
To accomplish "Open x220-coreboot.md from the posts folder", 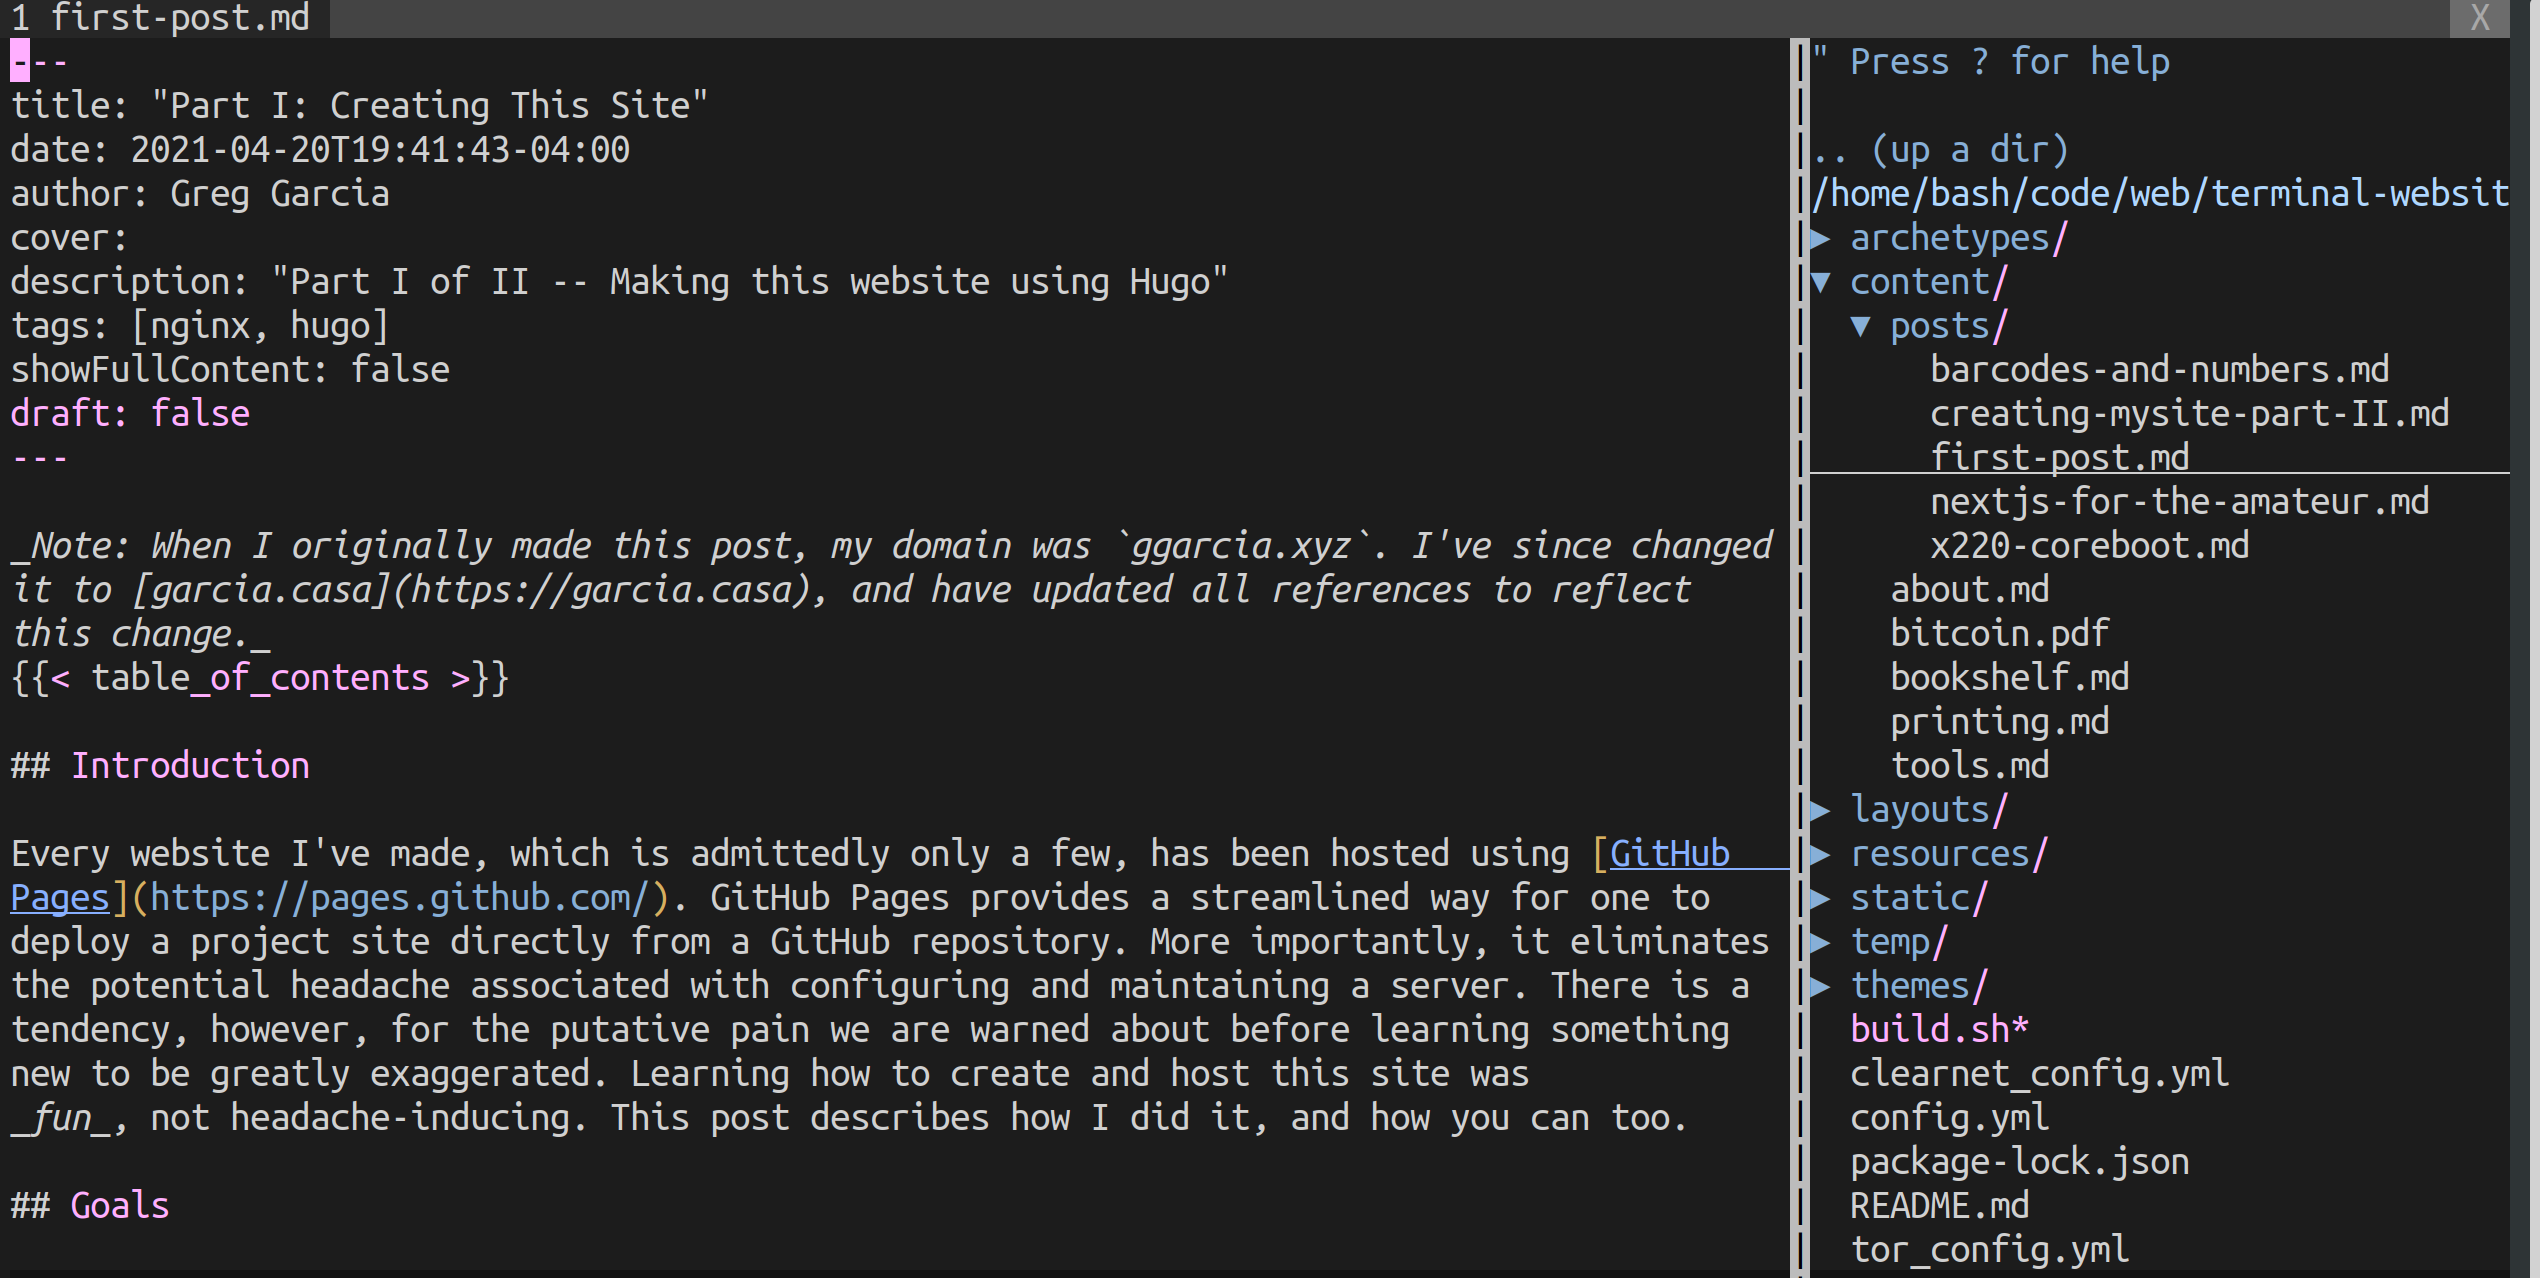I will pyautogui.click(x=2090, y=546).
